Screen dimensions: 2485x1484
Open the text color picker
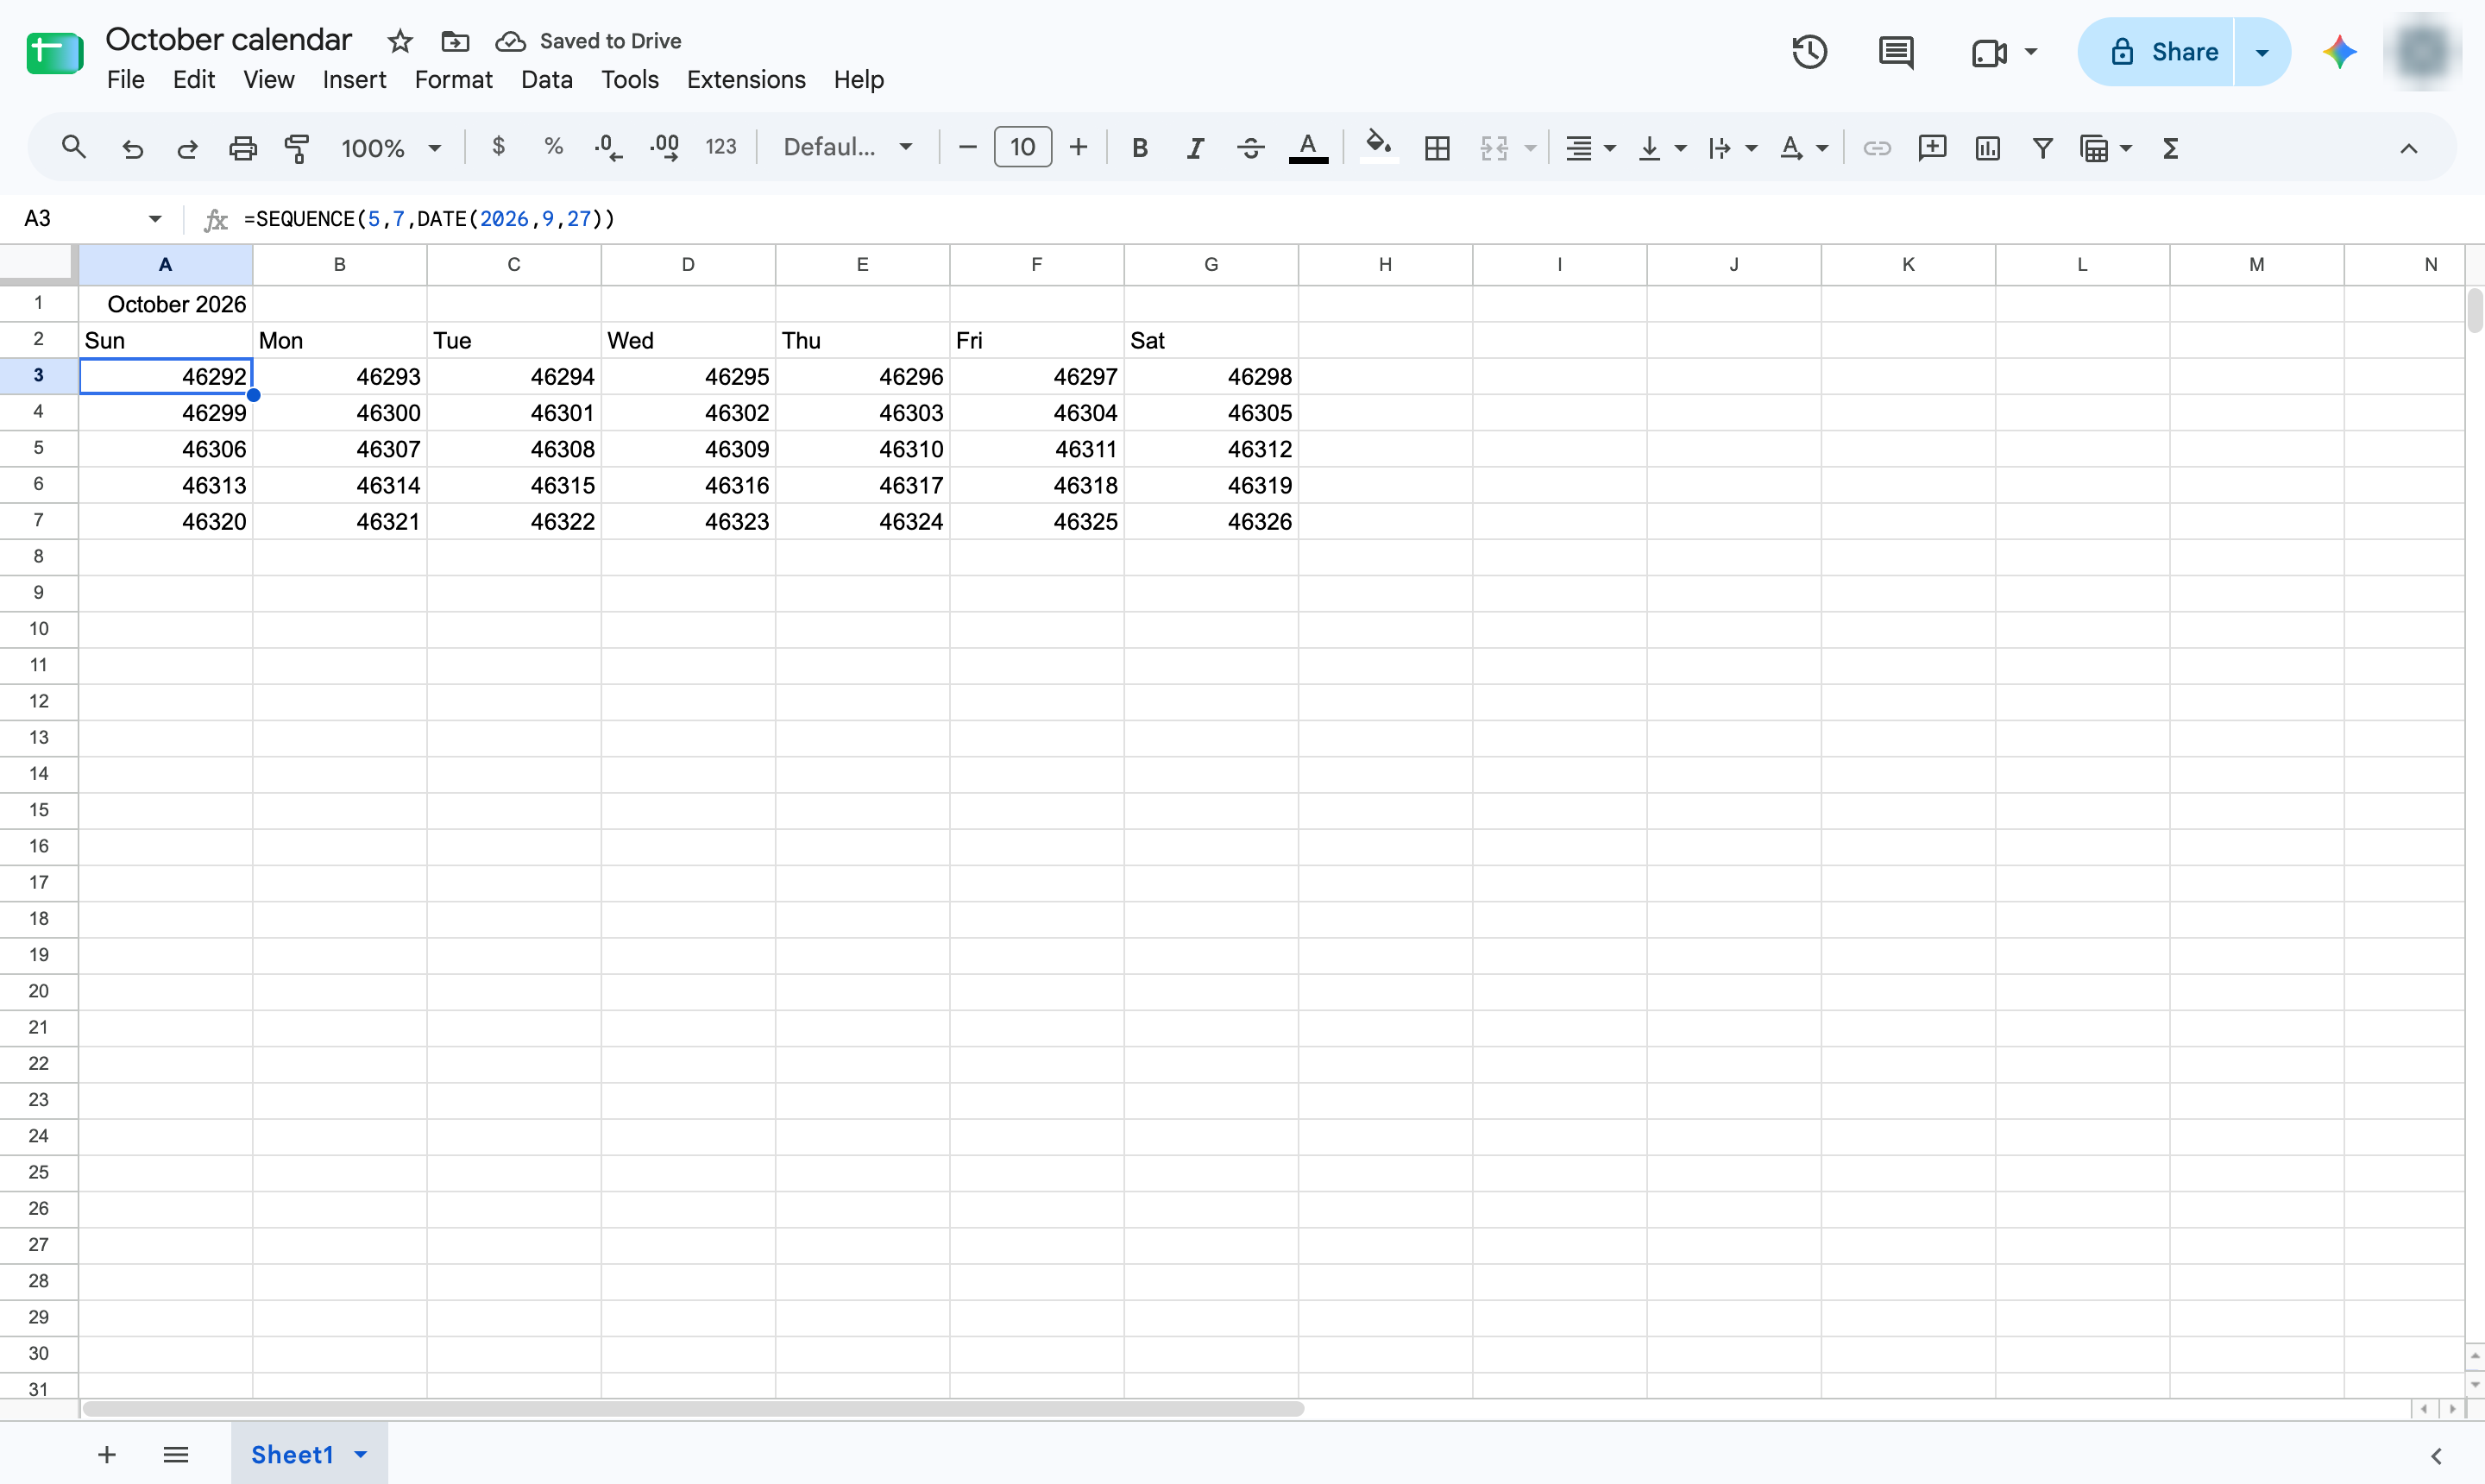click(1308, 148)
